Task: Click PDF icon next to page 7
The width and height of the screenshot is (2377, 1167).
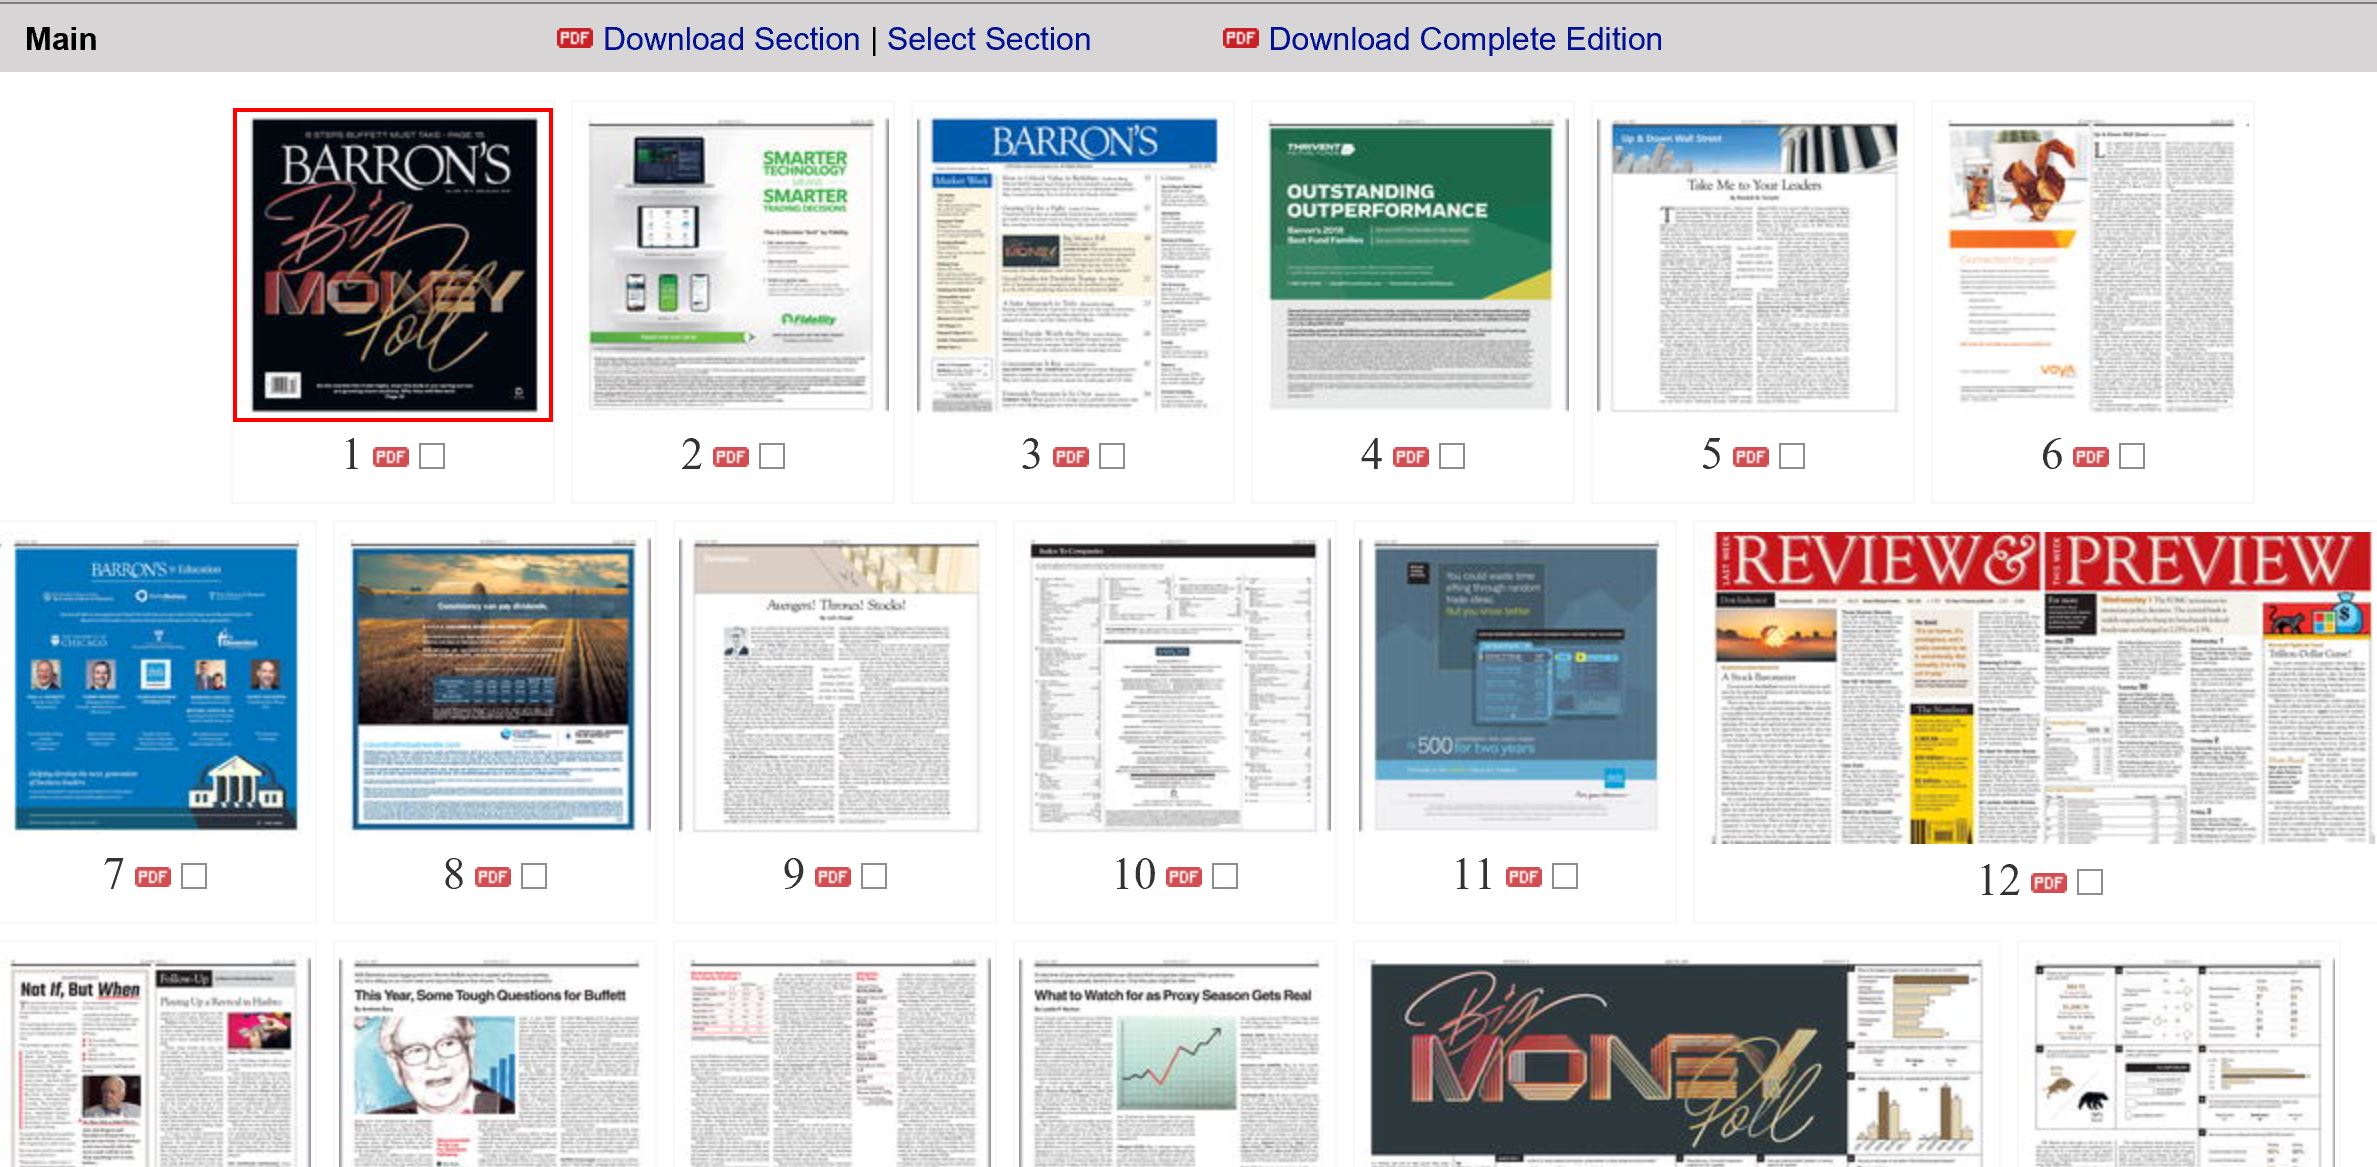Action: tap(152, 877)
